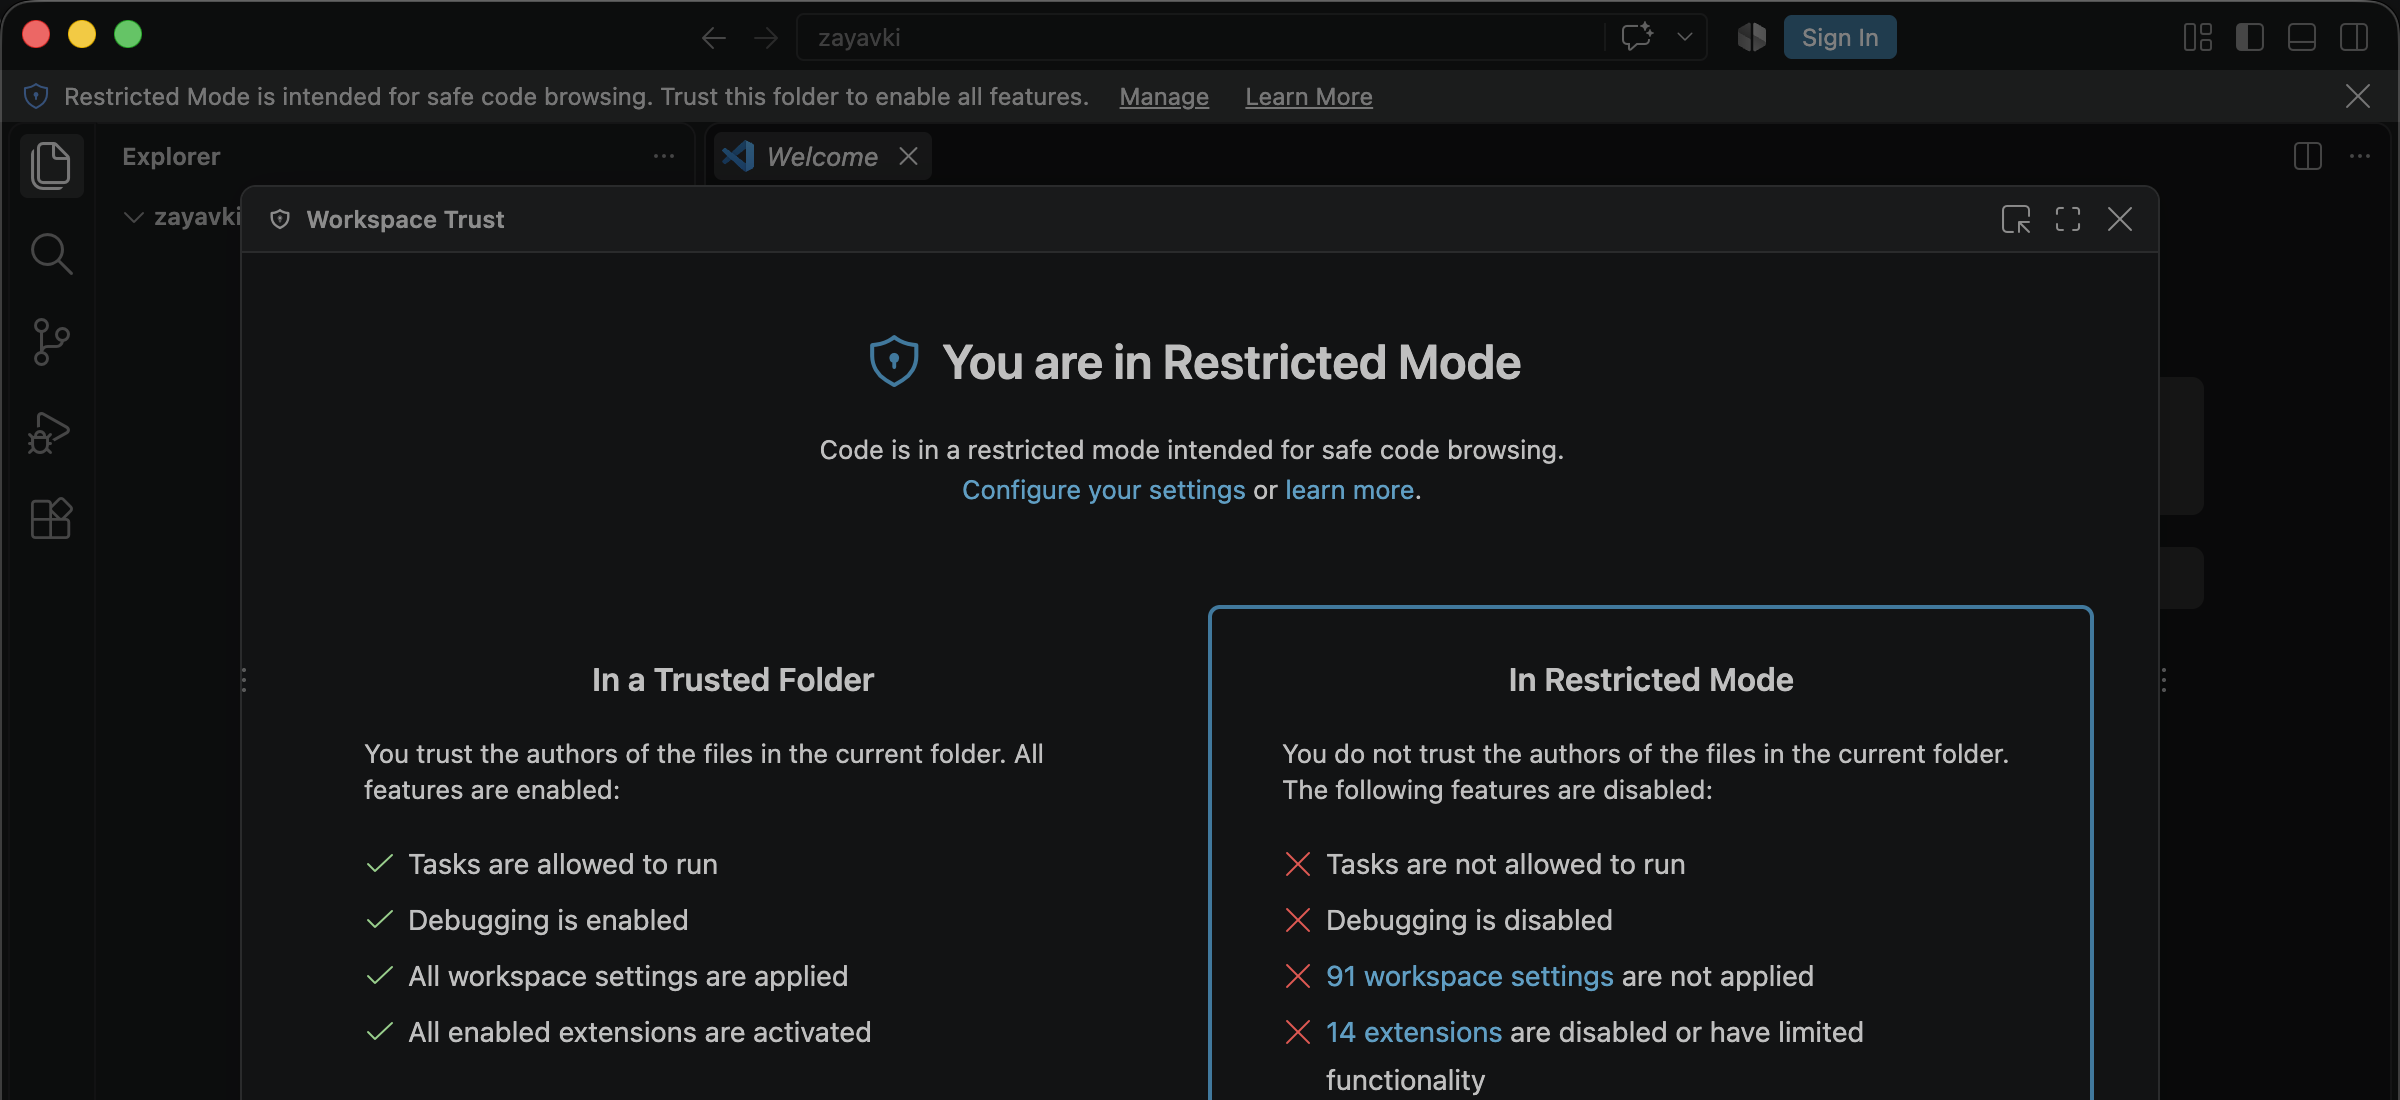Click the large shield beside Restricted Mode title
This screenshot has height=1100, width=2400.
[893, 361]
